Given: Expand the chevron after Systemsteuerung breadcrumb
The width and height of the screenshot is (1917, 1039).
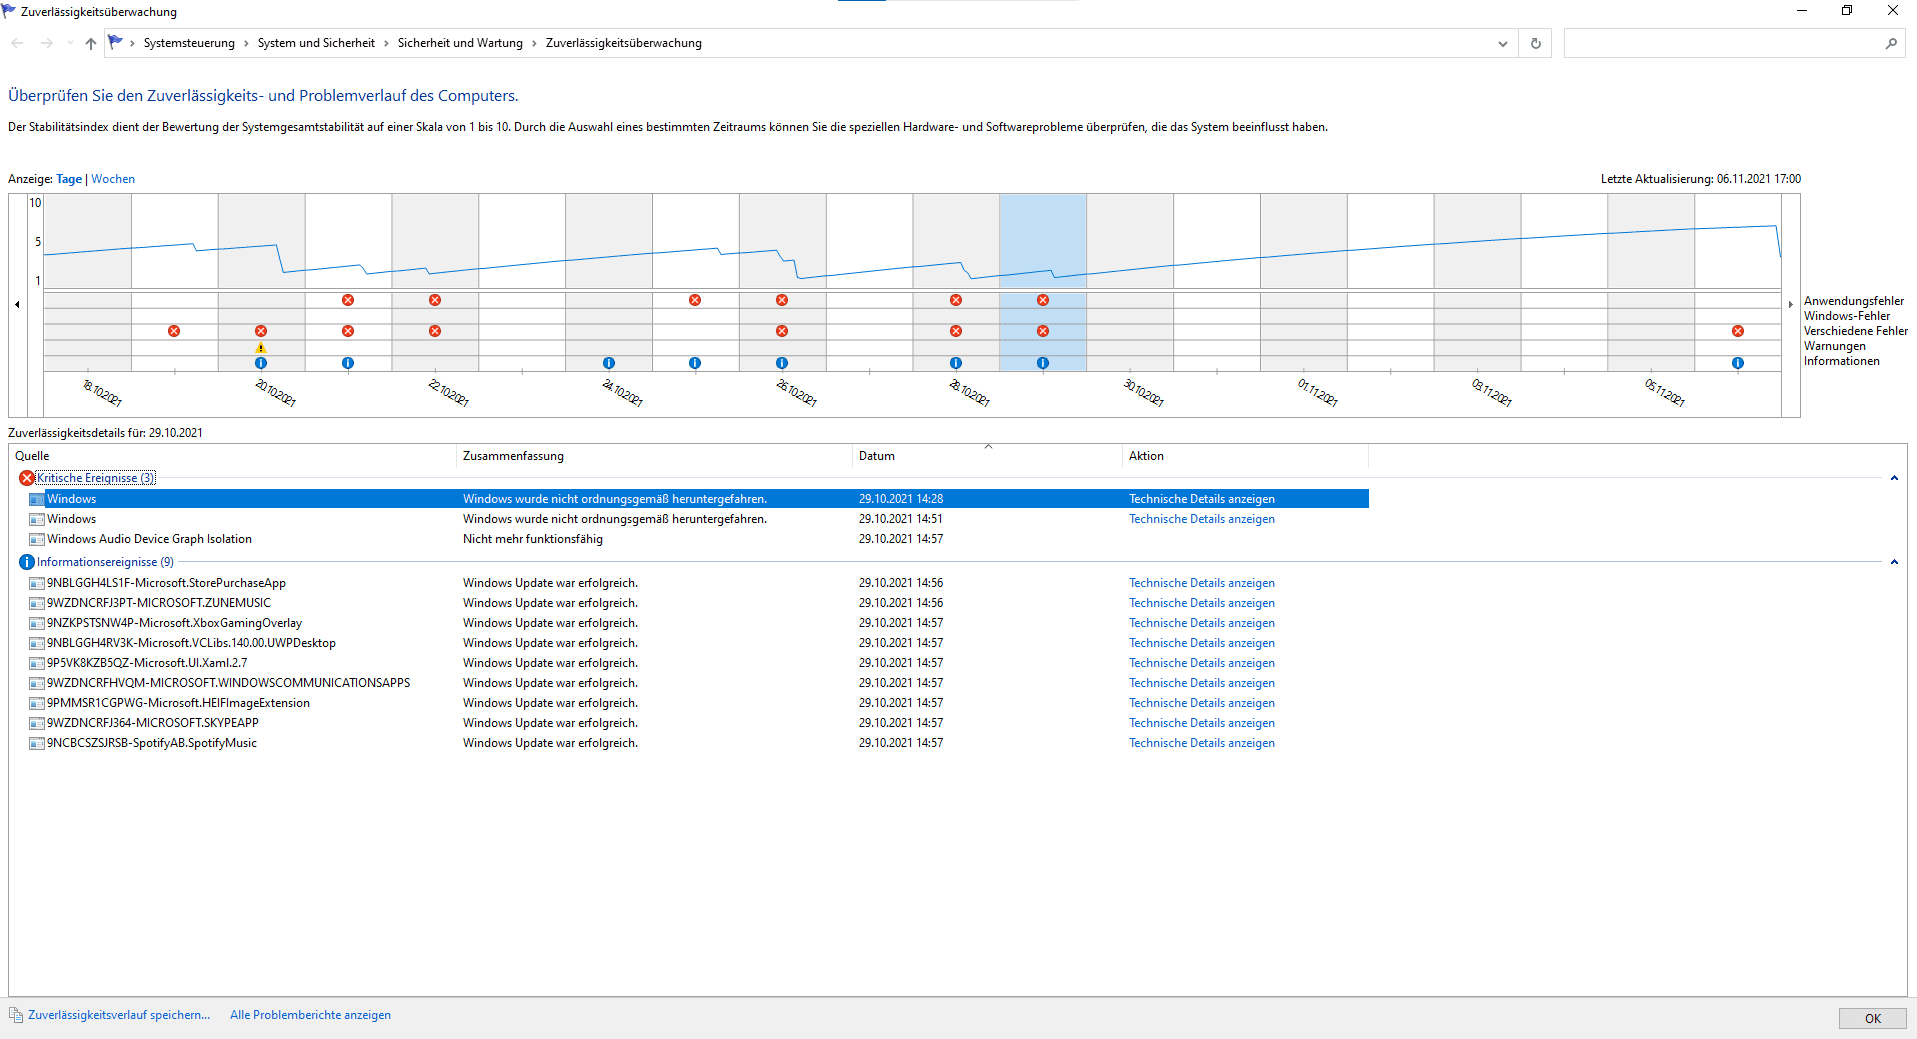Looking at the screenshot, I should (246, 43).
